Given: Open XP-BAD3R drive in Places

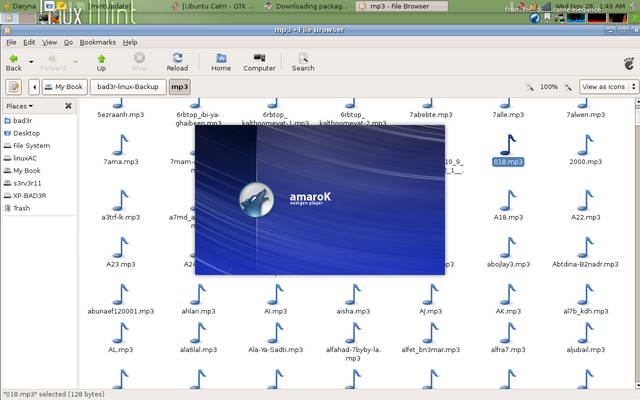Looking at the screenshot, I should [x=25, y=196].
